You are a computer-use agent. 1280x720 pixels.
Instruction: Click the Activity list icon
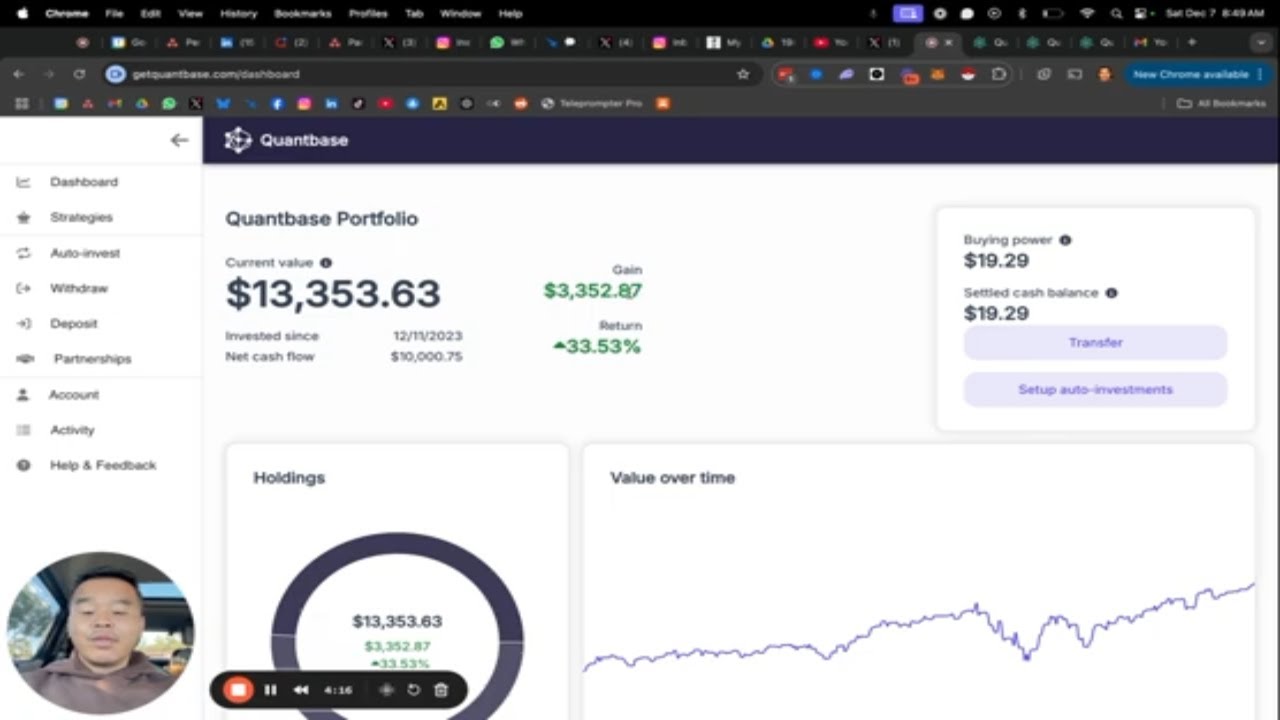click(x=23, y=430)
